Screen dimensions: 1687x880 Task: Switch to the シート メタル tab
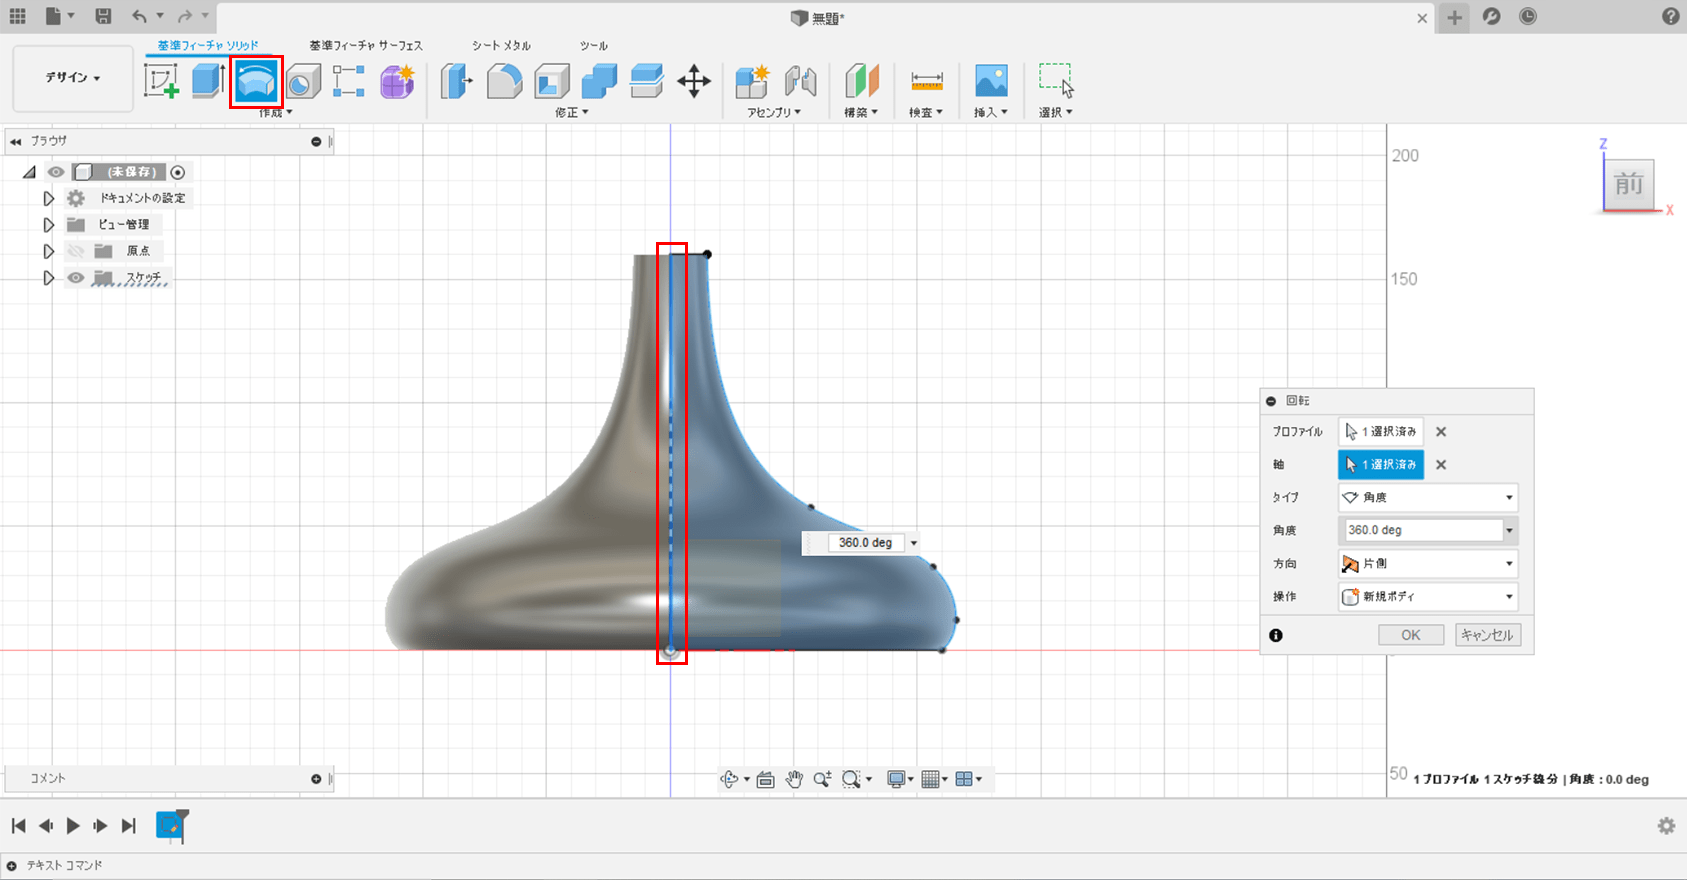[x=501, y=46]
